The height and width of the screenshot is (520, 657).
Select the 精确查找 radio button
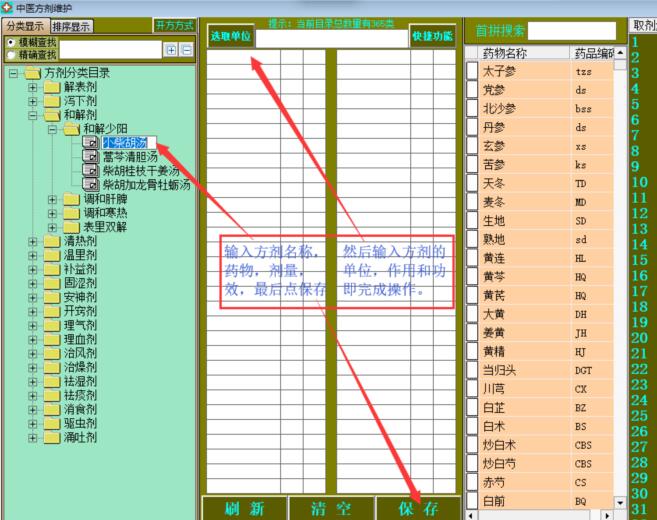pyautogui.click(x=10, y=55)
